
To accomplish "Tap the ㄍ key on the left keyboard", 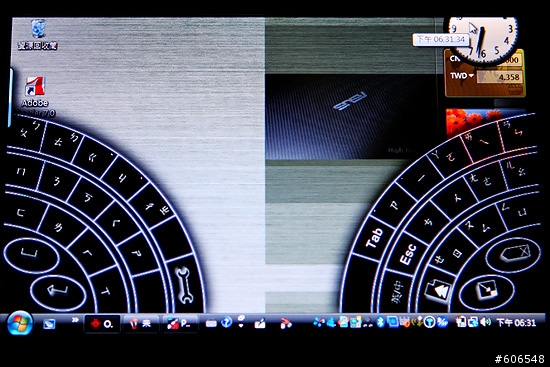I will point(93,157).
